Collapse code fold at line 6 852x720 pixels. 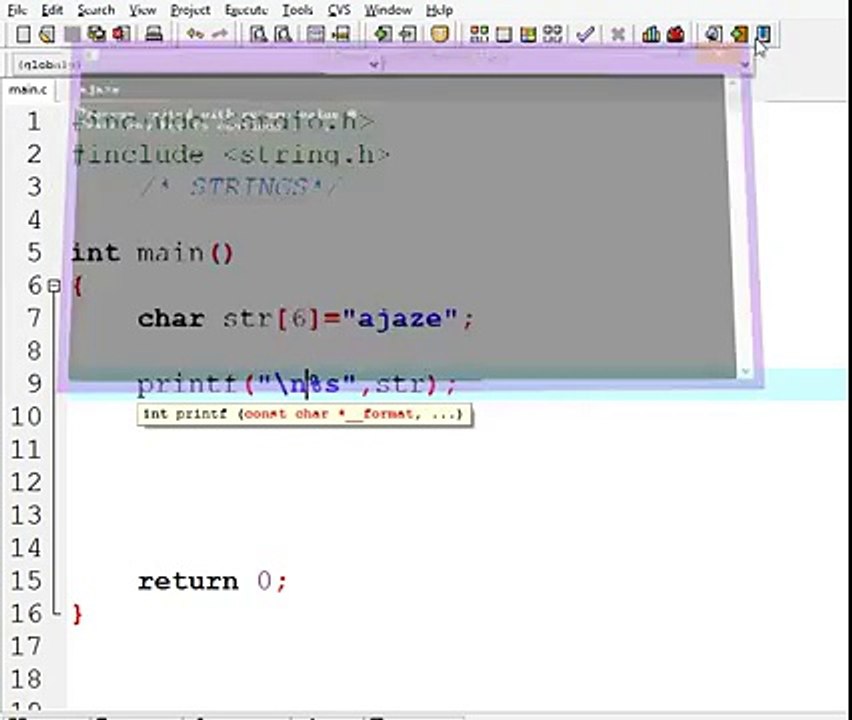coord(54,285)
